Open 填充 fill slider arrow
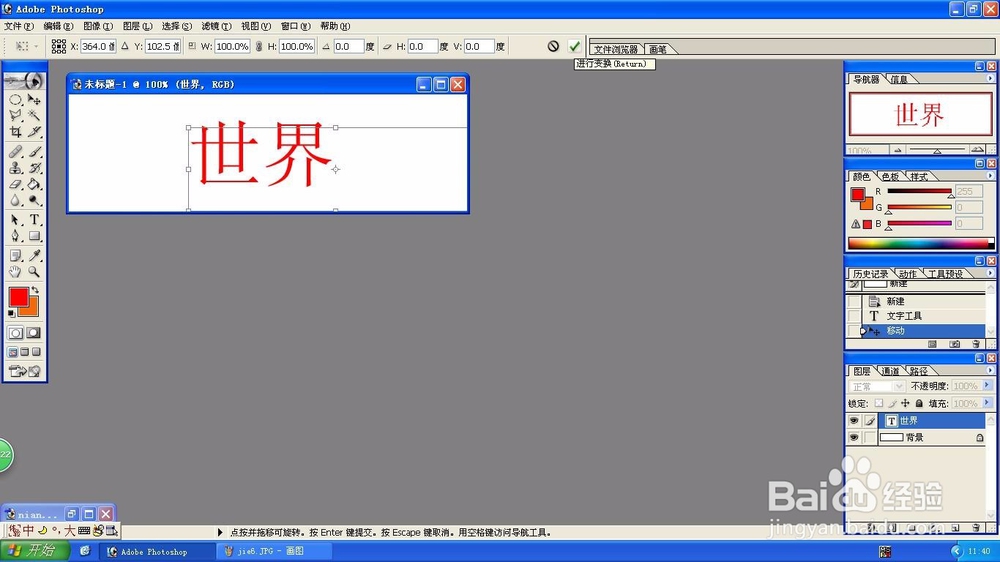This screenshot has height=562, width=1000. coord(987,403)
